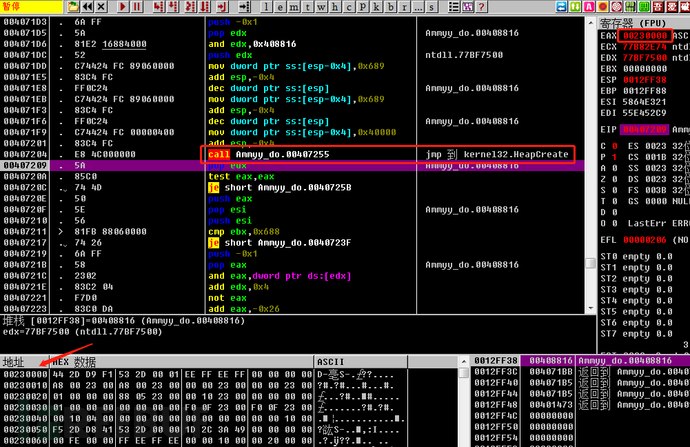Open breakpoints window with 'b' button
Screen dimensions: 690x447
pyautogui.click(x=389, y=6)
